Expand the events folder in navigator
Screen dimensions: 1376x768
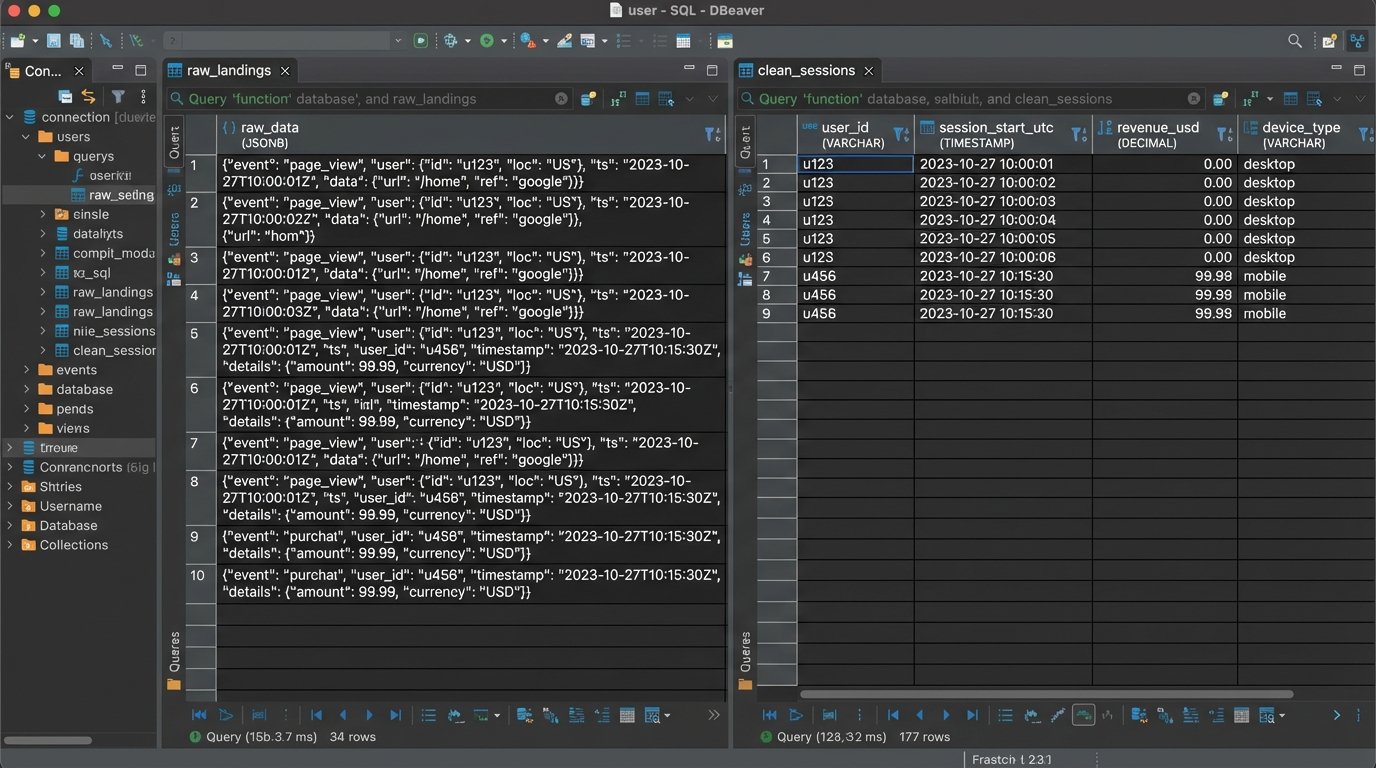coord(27,370)
